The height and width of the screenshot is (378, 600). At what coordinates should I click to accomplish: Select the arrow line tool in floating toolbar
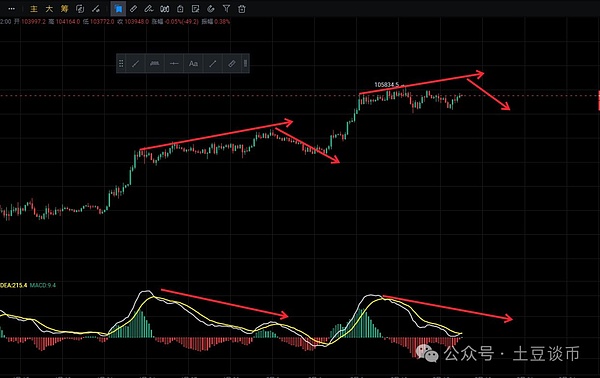click(213, 64)
